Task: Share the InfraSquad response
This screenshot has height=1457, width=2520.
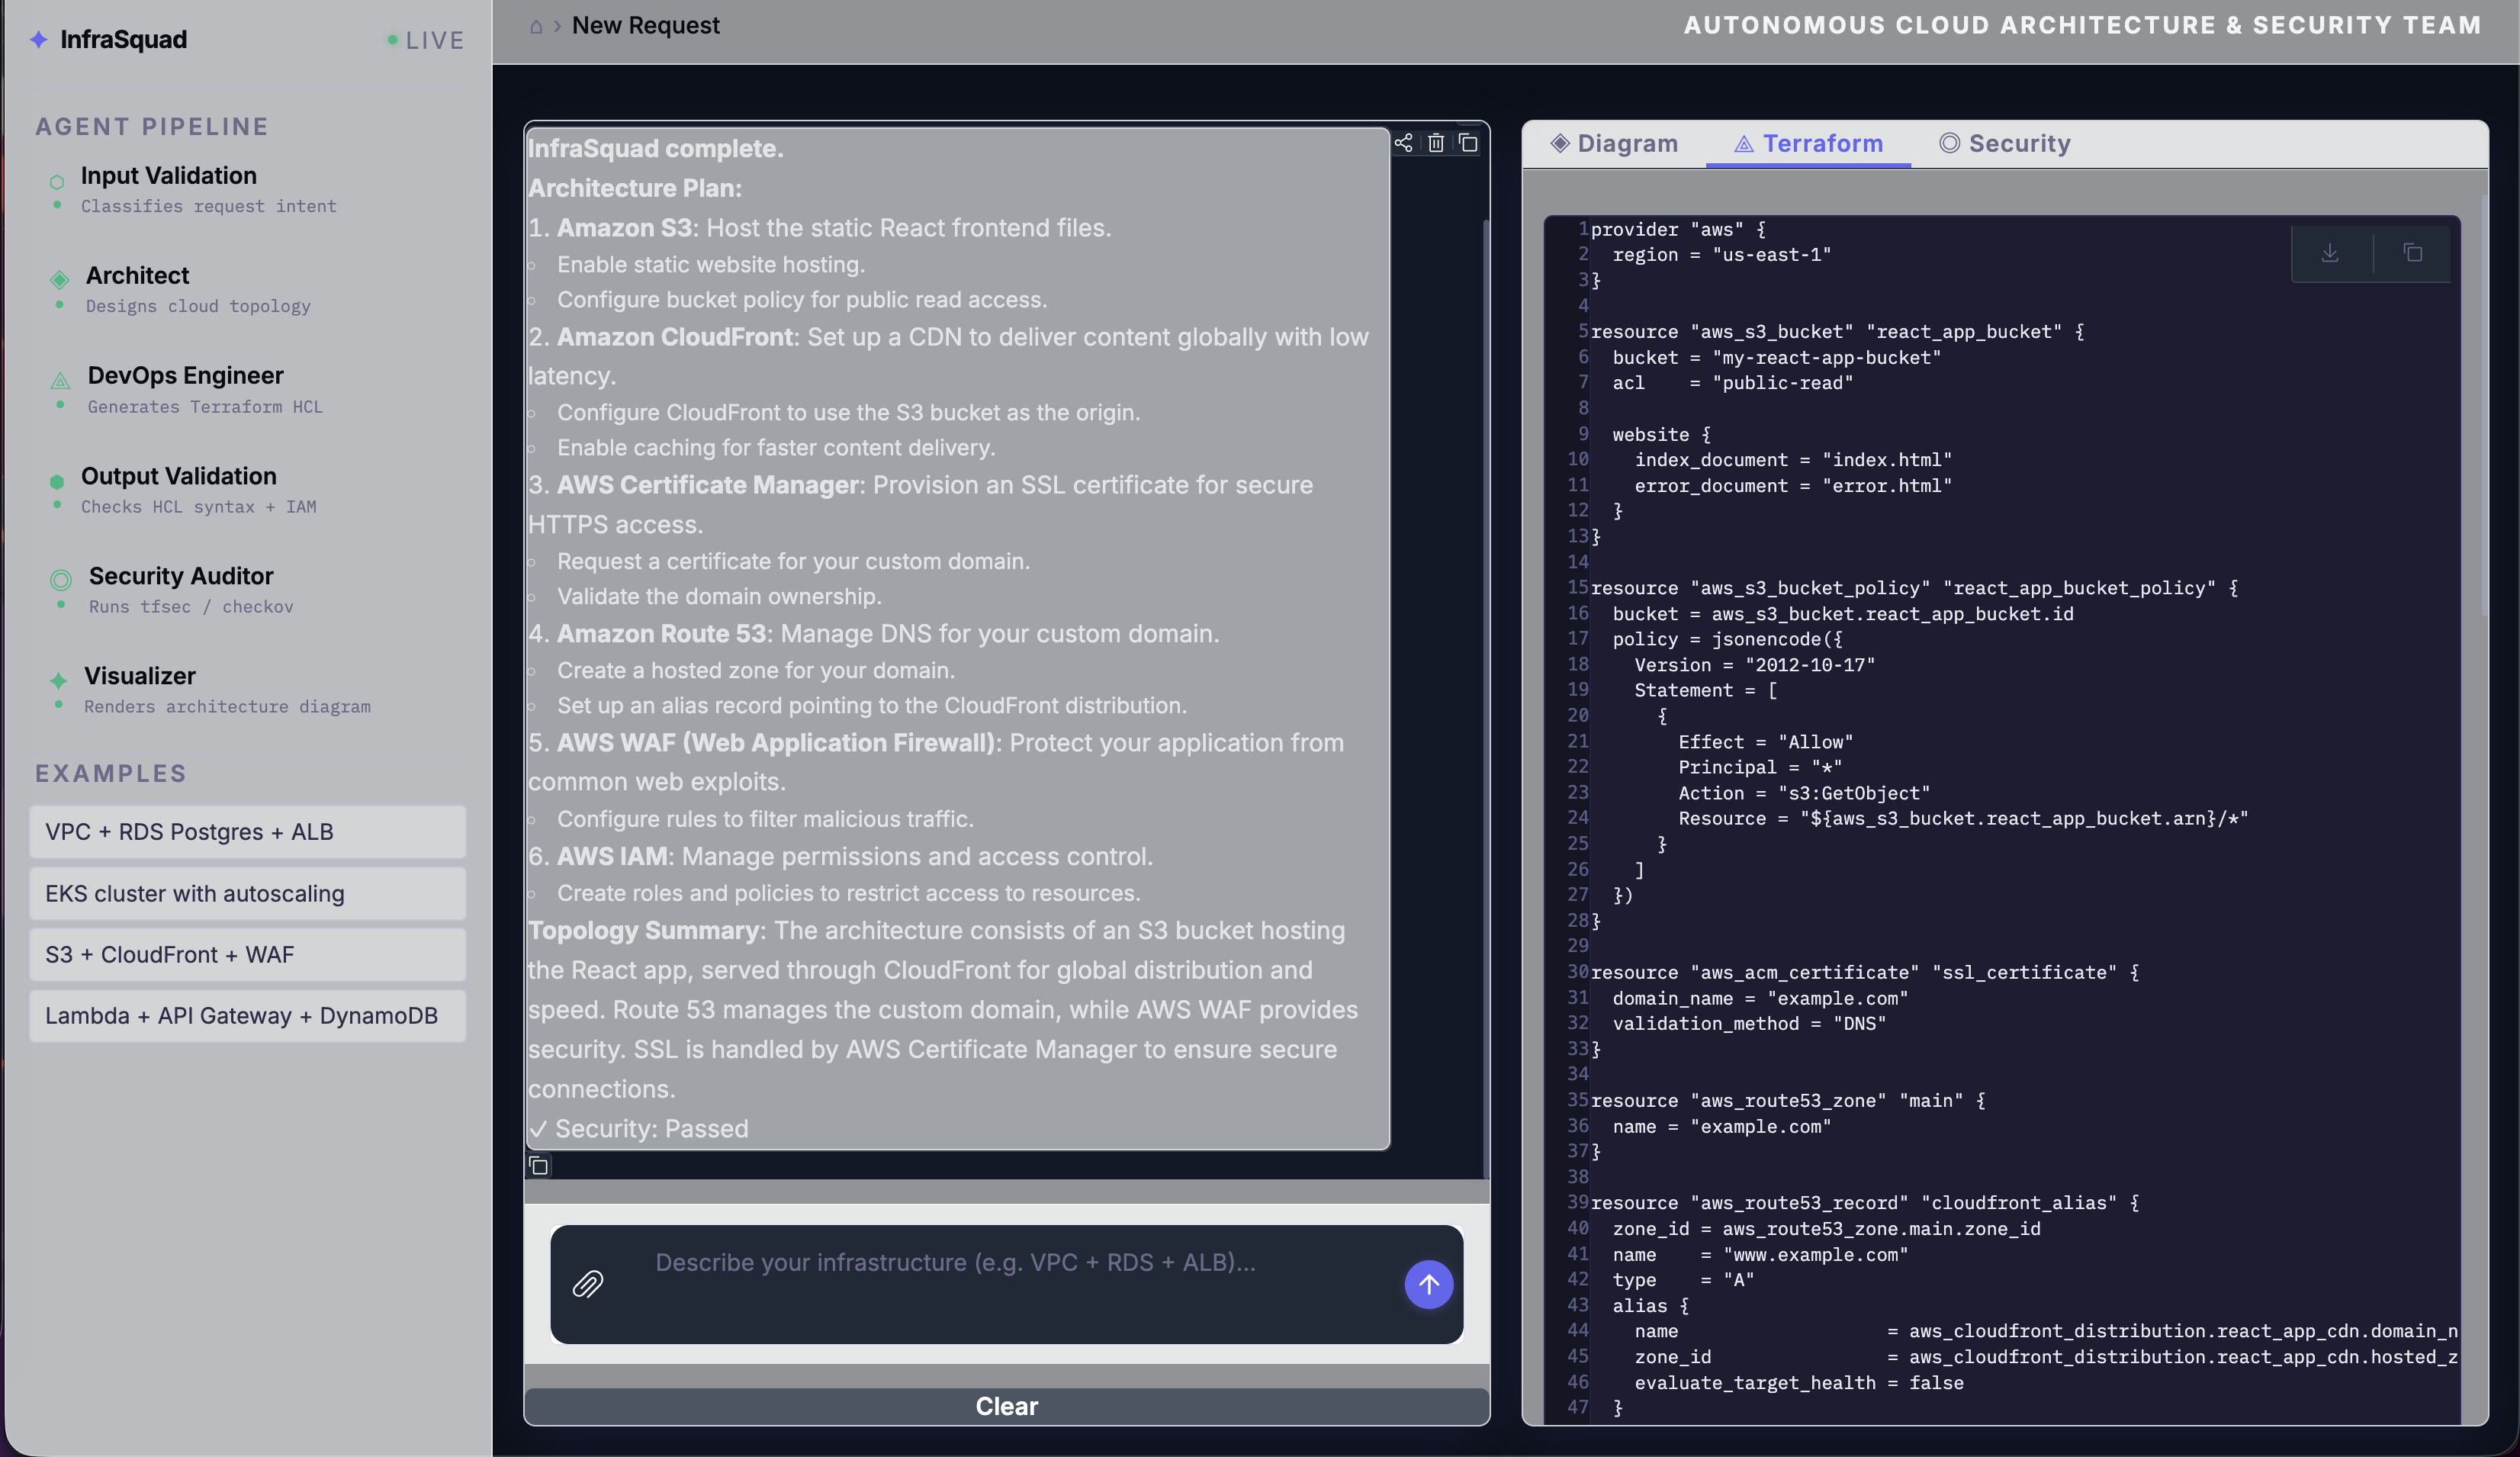Action: pyautogui.click(x=1404, y=144)
